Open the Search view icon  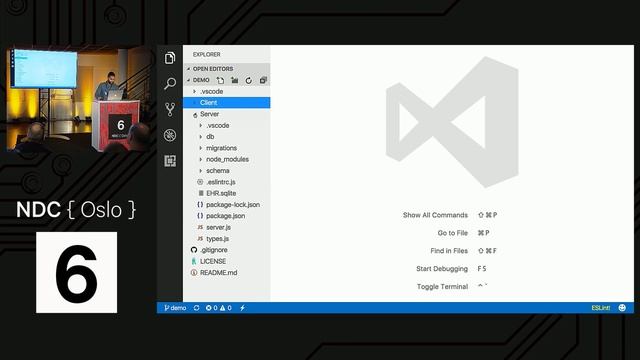pos(170,84)
